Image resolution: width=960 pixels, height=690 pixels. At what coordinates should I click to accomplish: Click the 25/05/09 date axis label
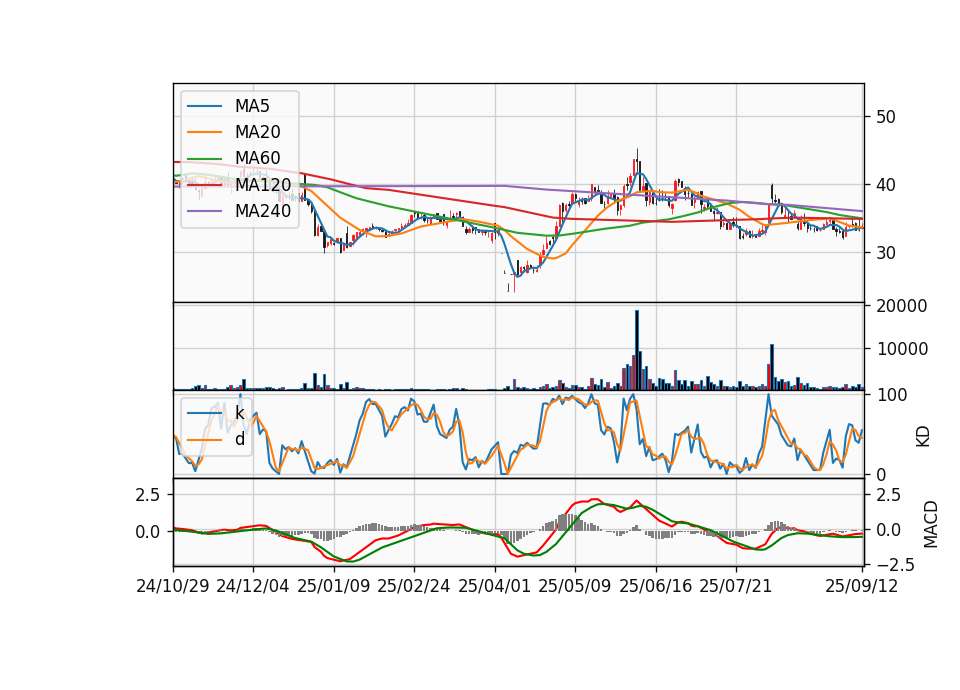(575, 586)
